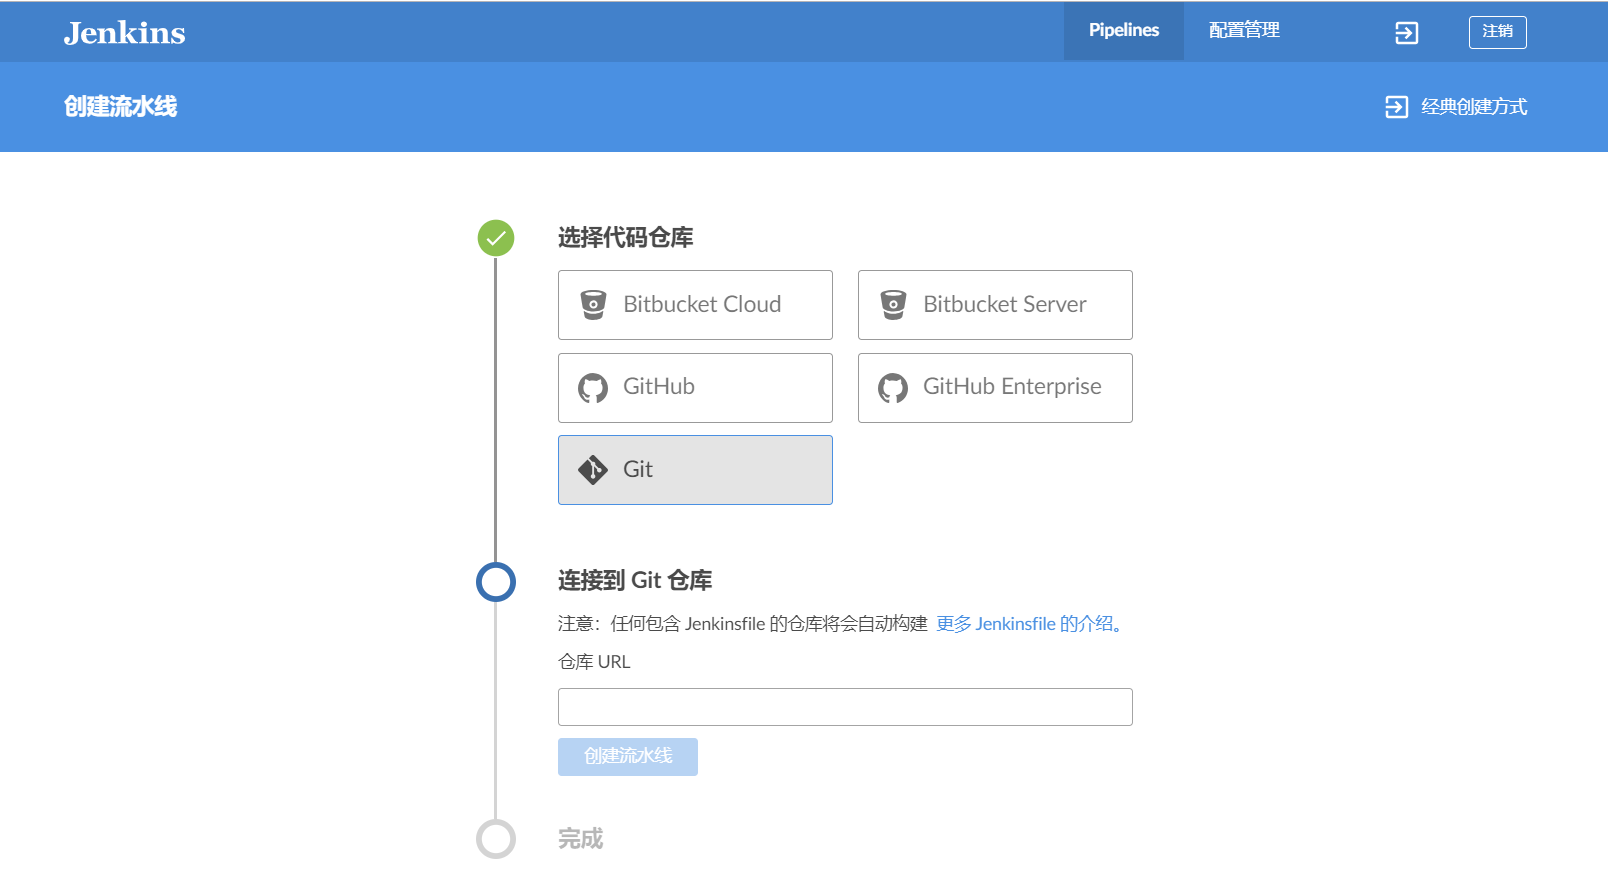This screenshot has width=1608, height=874.
Task: Click the 连接到 Git 仓库 heading
Action: (635, 581)
